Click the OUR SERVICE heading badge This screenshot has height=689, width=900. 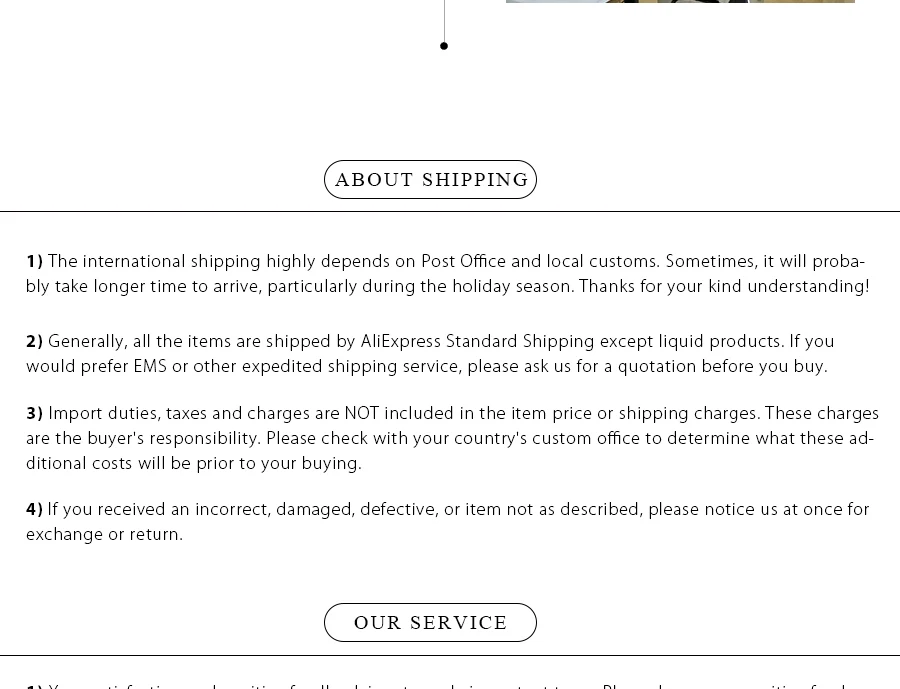tap(430, 622)
